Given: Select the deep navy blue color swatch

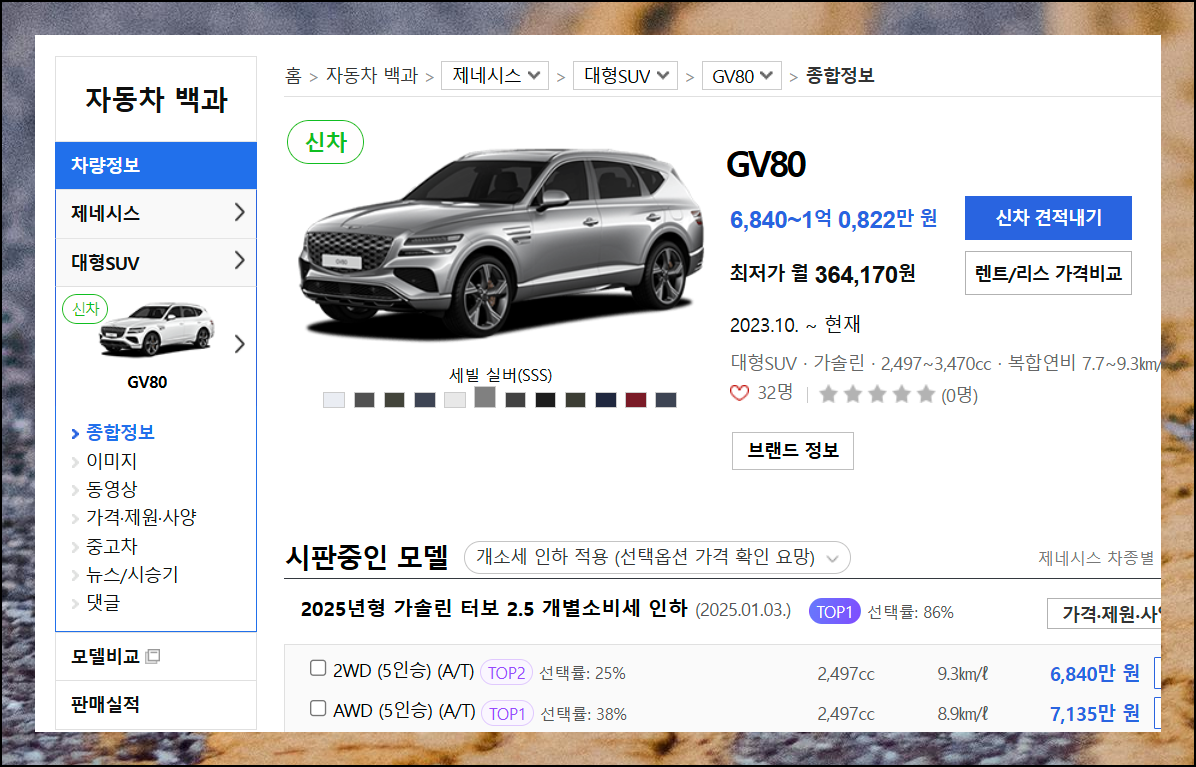Looking at the screenshot, I should pyautogui.click(x=606, y=400).
